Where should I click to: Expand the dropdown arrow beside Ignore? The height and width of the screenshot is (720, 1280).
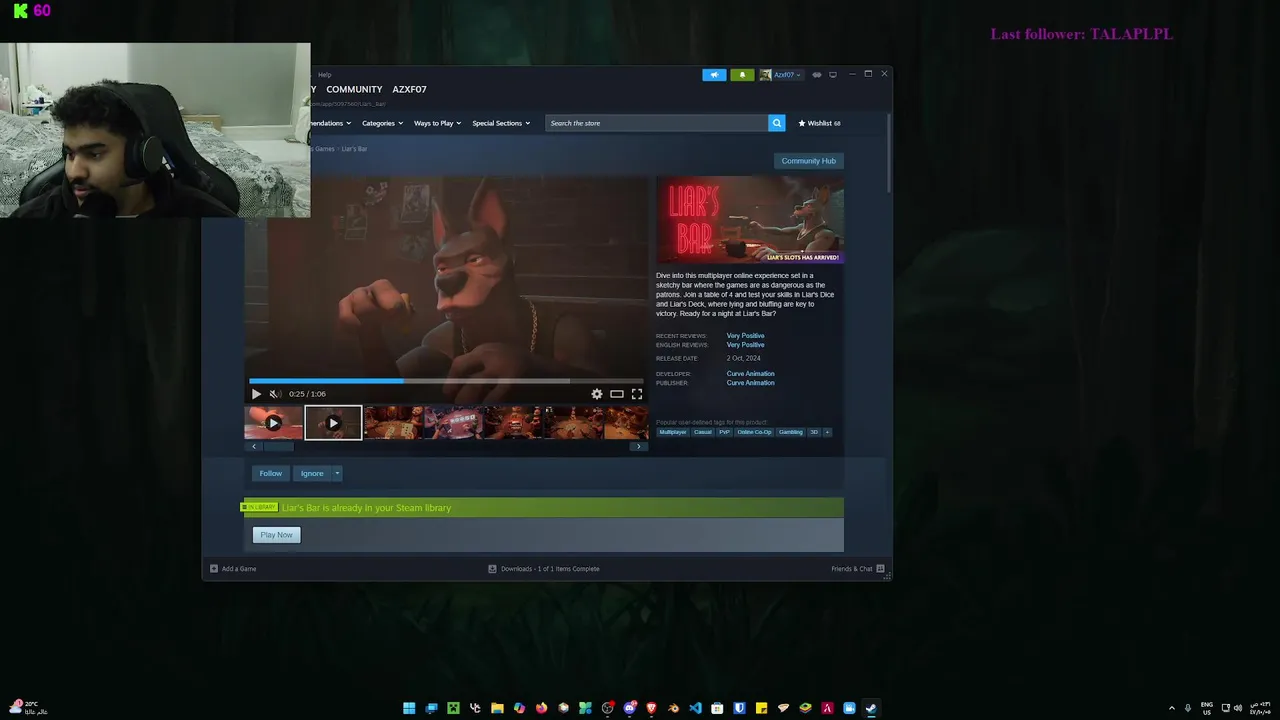[x=337, y=473]
